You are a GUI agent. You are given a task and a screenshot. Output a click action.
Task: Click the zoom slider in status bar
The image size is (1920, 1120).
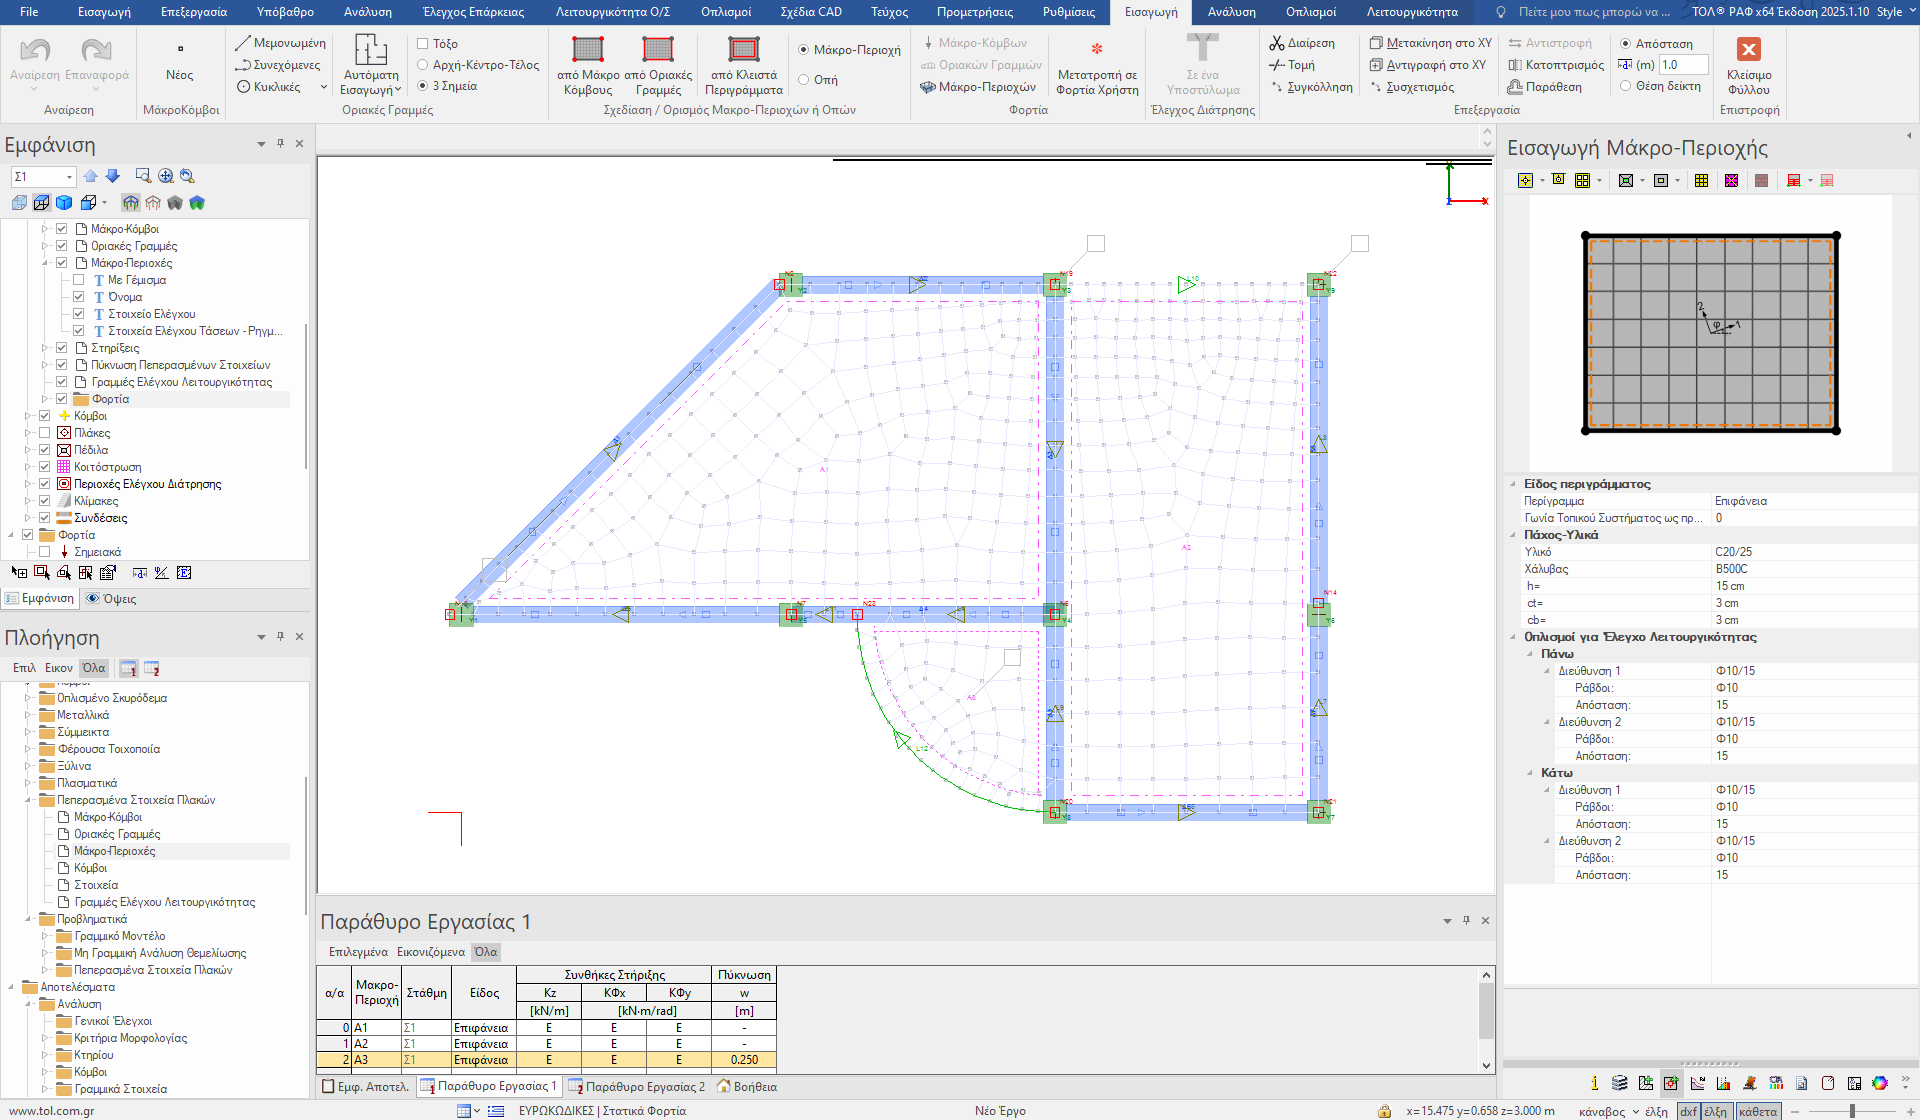pos(1852,1111)
